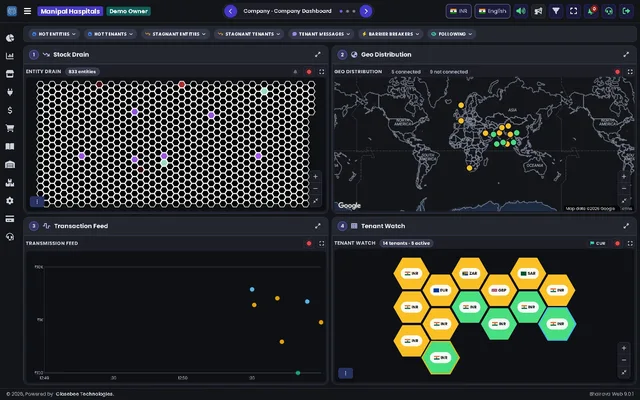Select the SAR tenant hexagon
The image size is (640, 400).
(x=528, y=273)
